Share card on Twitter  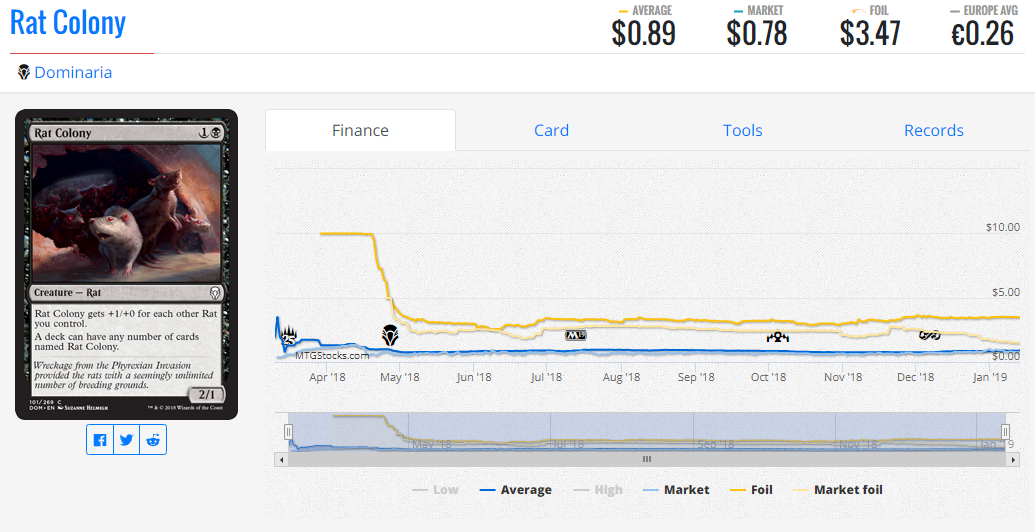coord(126,440)
